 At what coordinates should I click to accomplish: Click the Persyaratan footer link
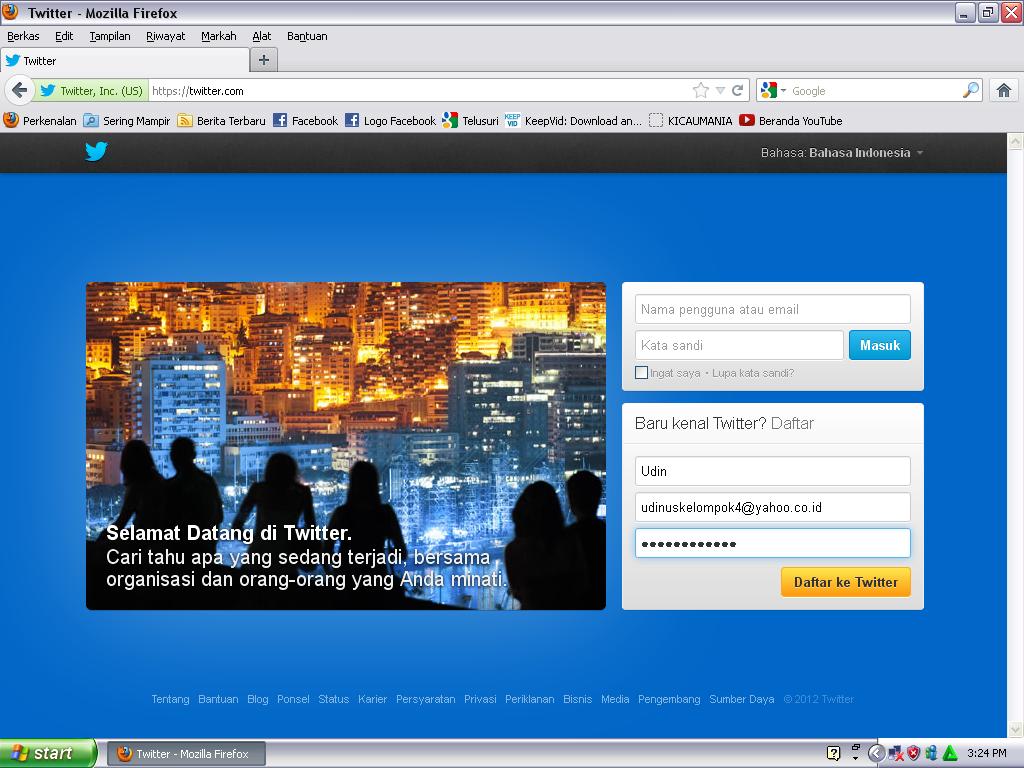tap(426, 699)
